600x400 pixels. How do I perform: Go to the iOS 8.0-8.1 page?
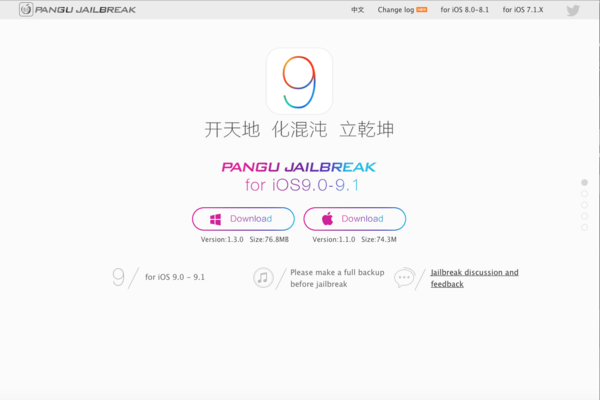(465, 10)
